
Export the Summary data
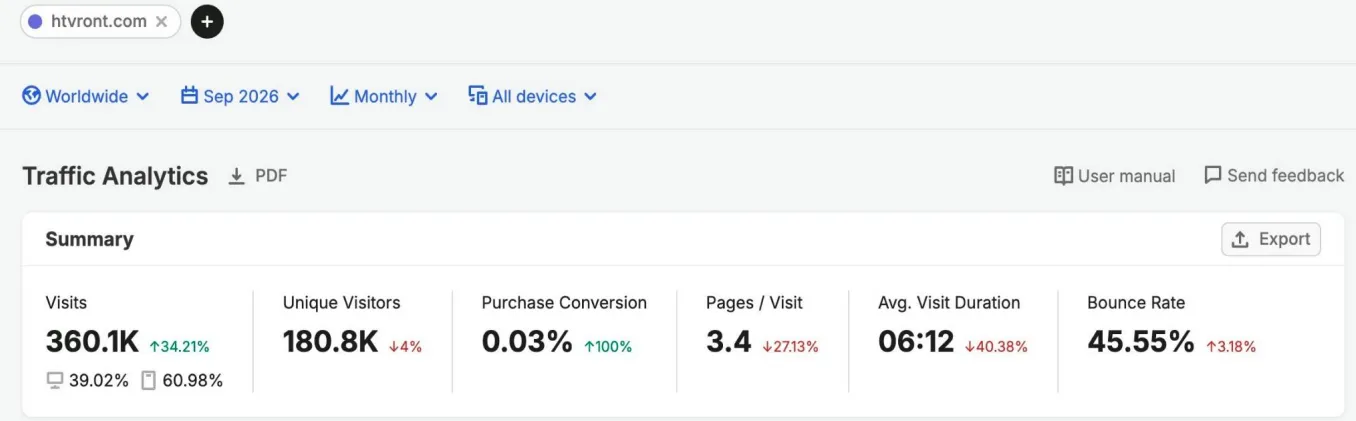1271,239
